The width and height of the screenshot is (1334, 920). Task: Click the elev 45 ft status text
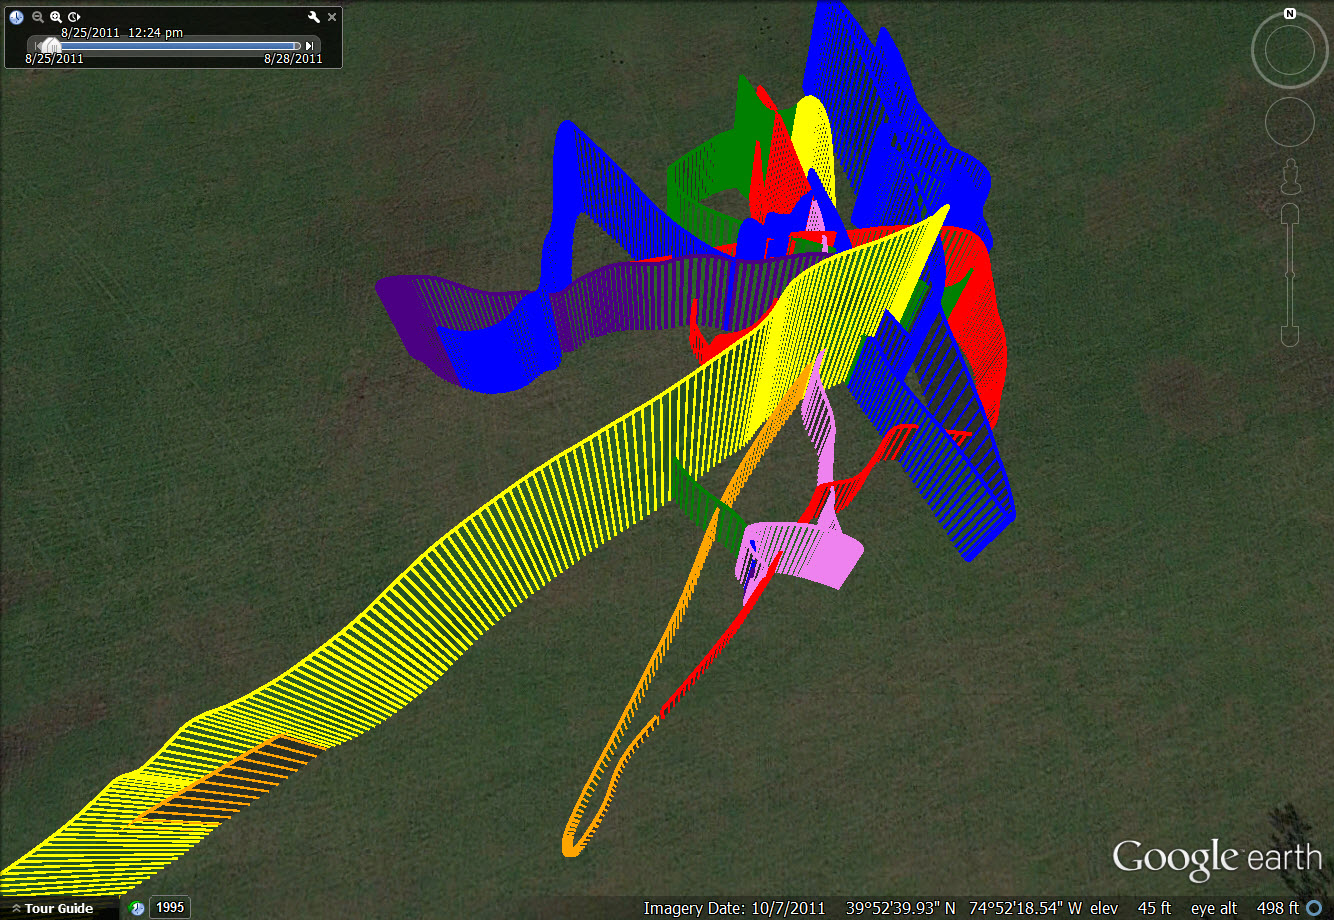(1130, 908)
